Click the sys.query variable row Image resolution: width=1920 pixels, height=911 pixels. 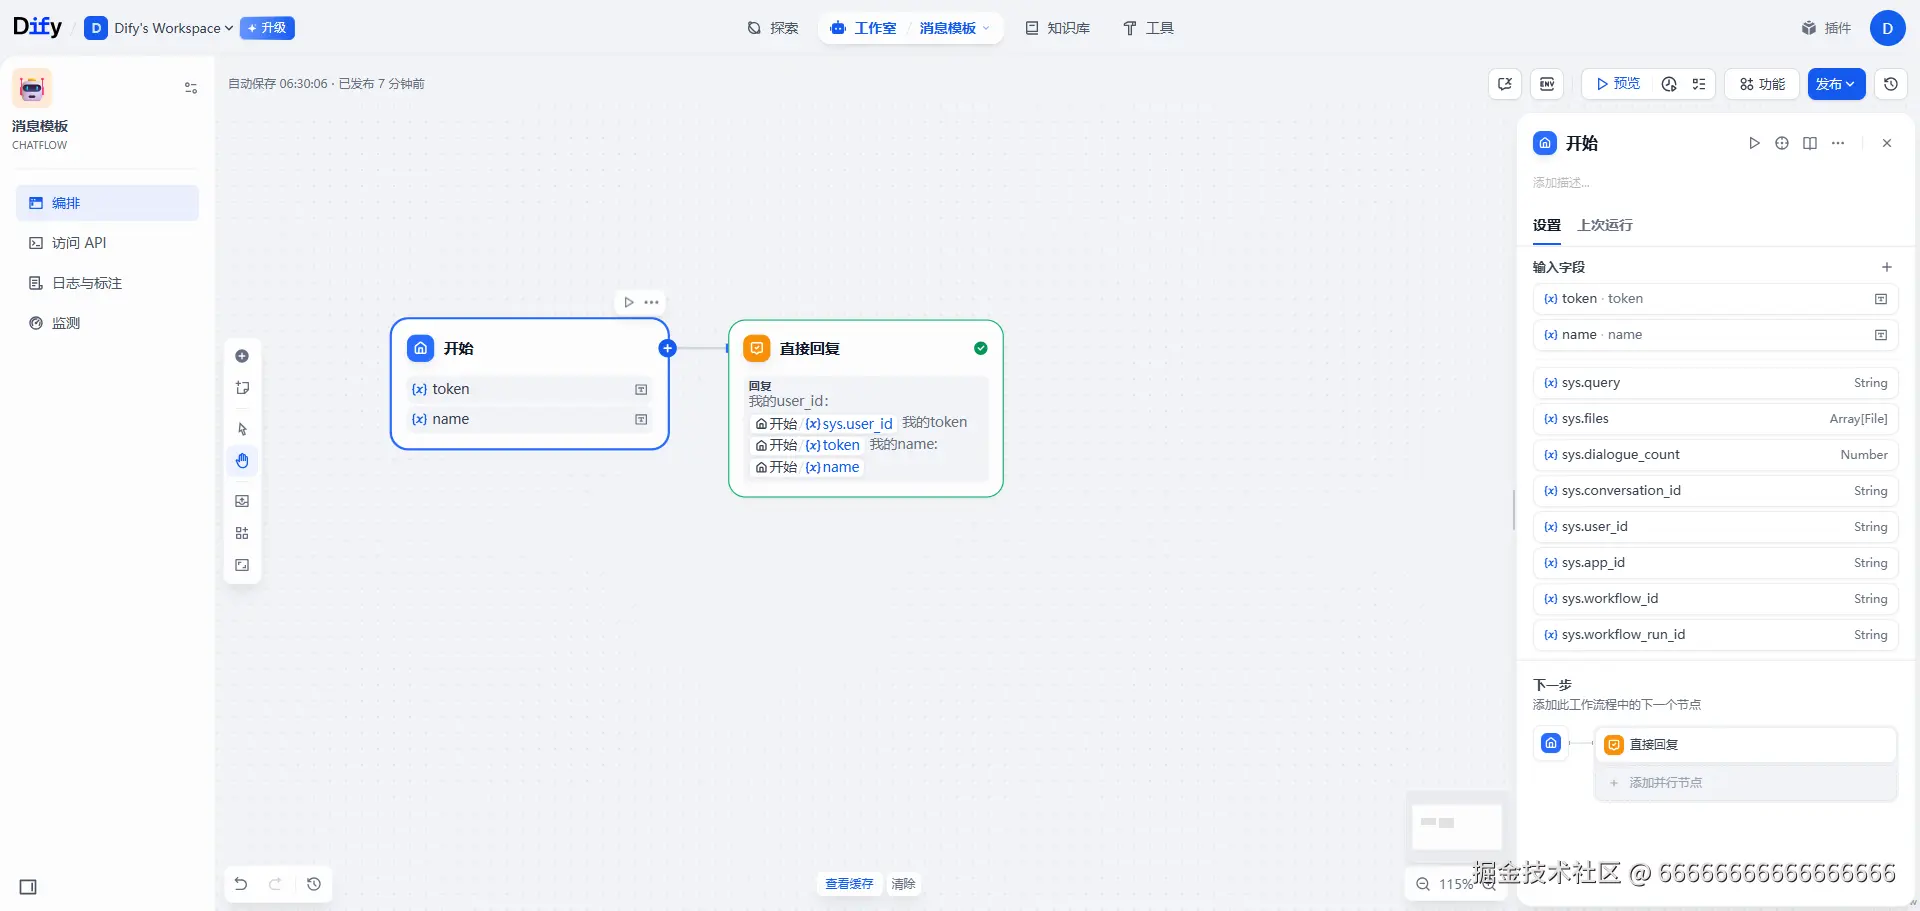click(1715, 383)
